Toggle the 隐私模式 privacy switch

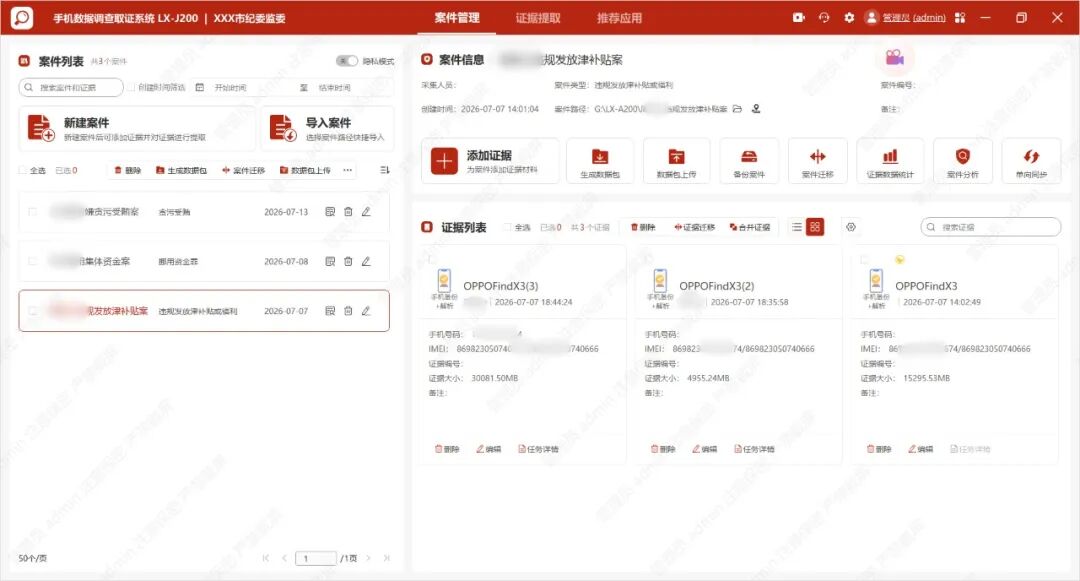346,61
